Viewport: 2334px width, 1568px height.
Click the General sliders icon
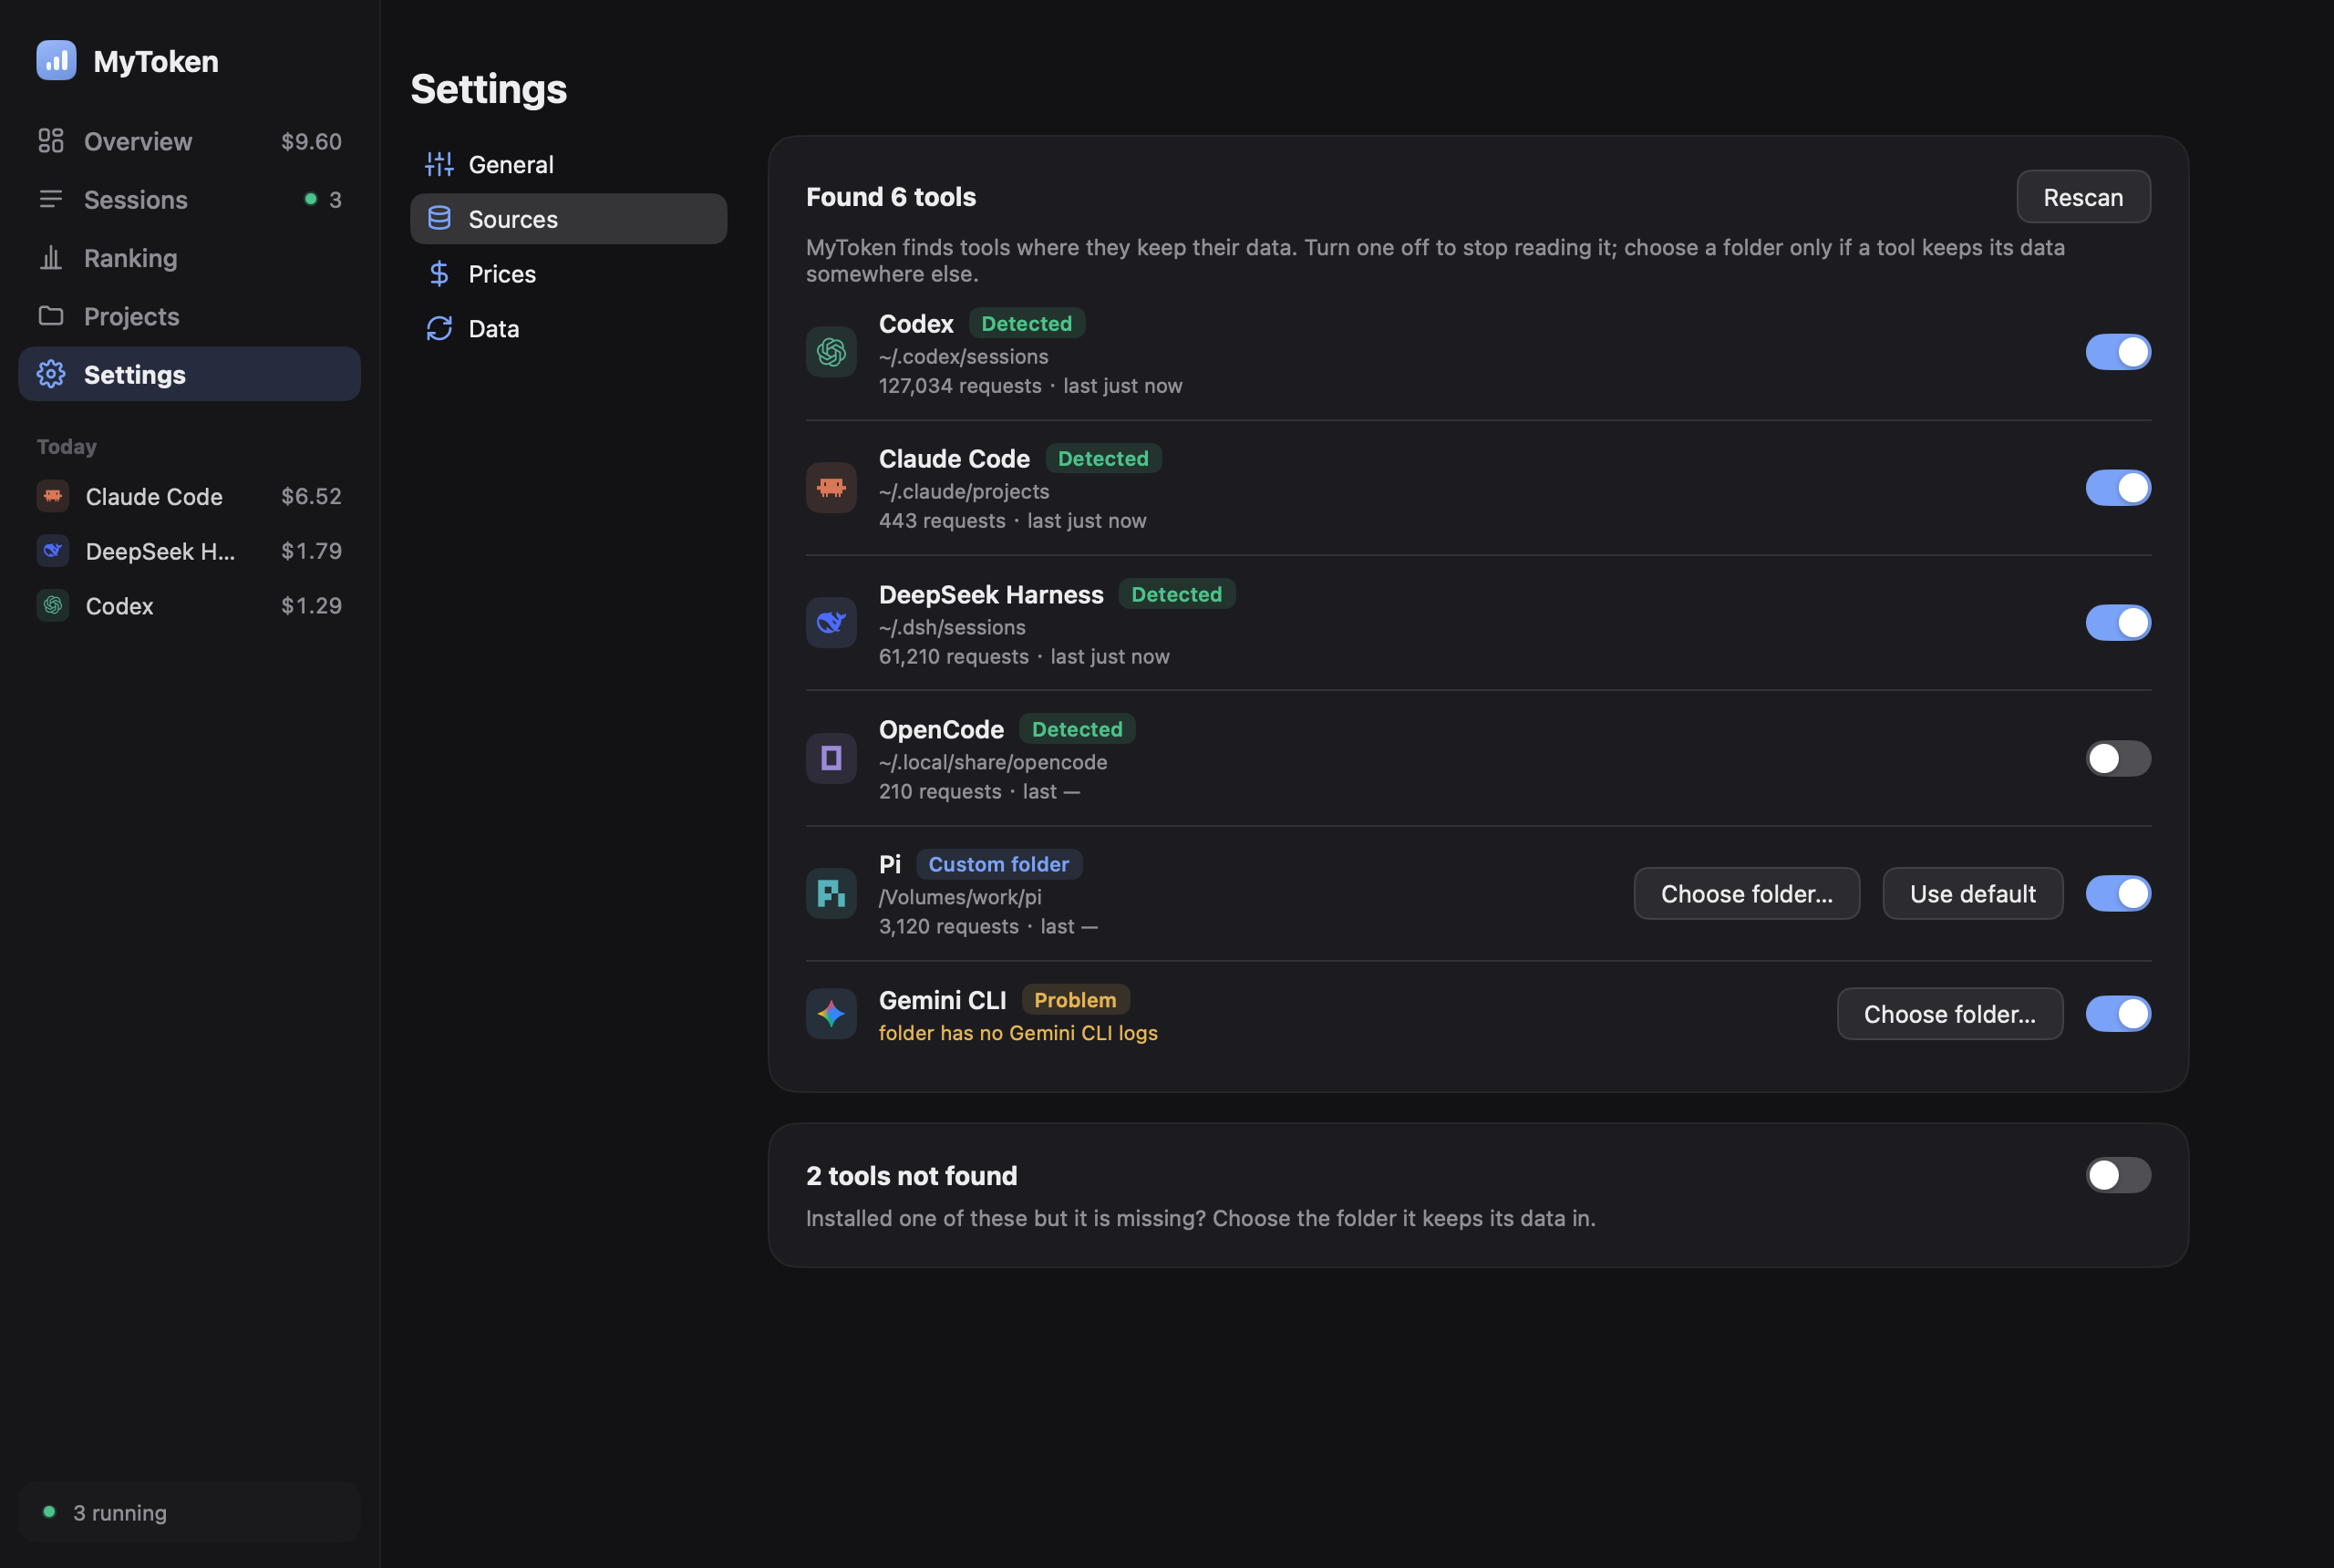coord(439,164)
